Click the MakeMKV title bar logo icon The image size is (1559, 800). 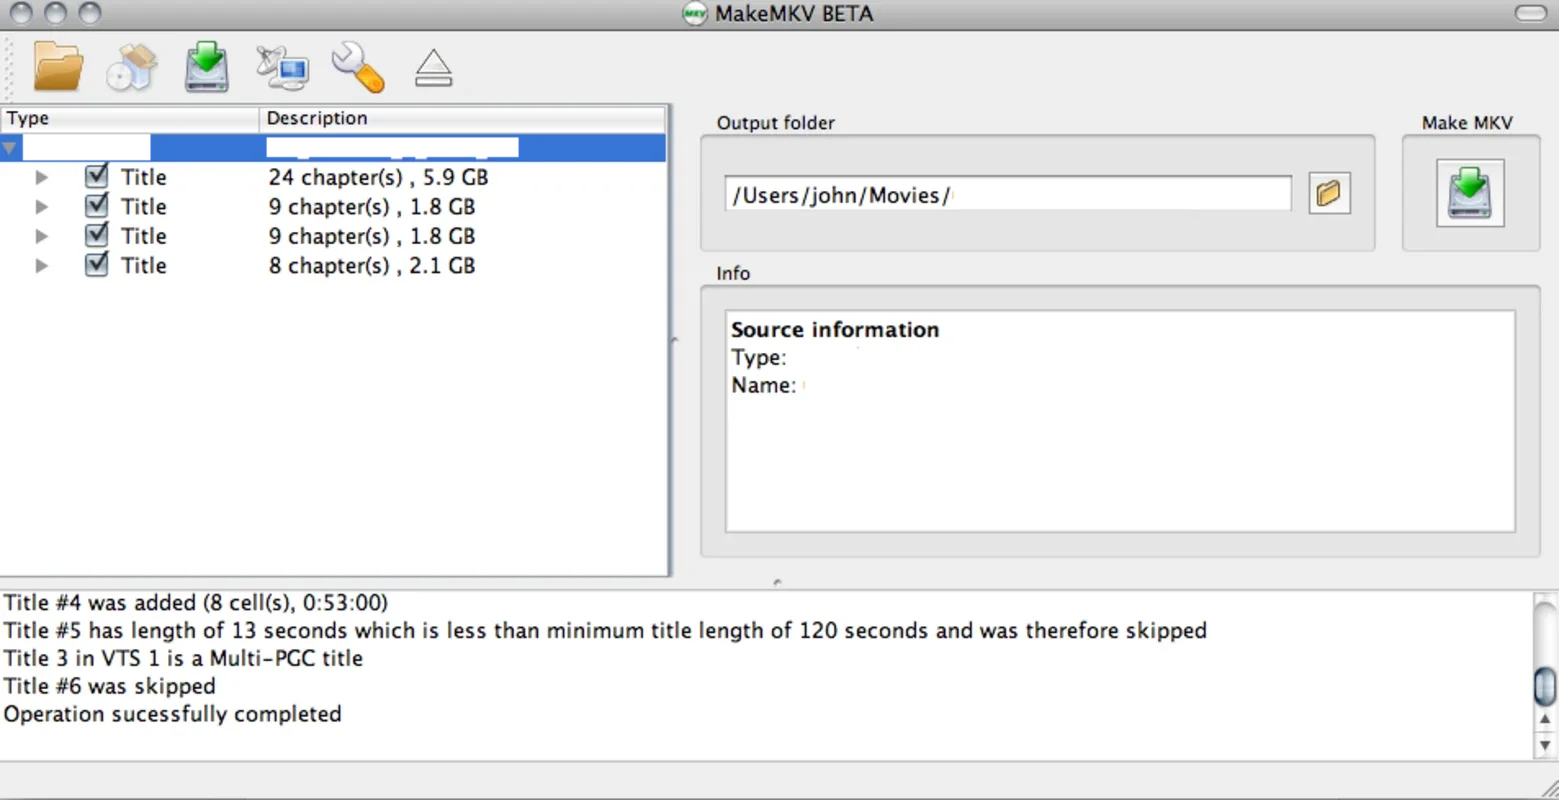point(694,13)
